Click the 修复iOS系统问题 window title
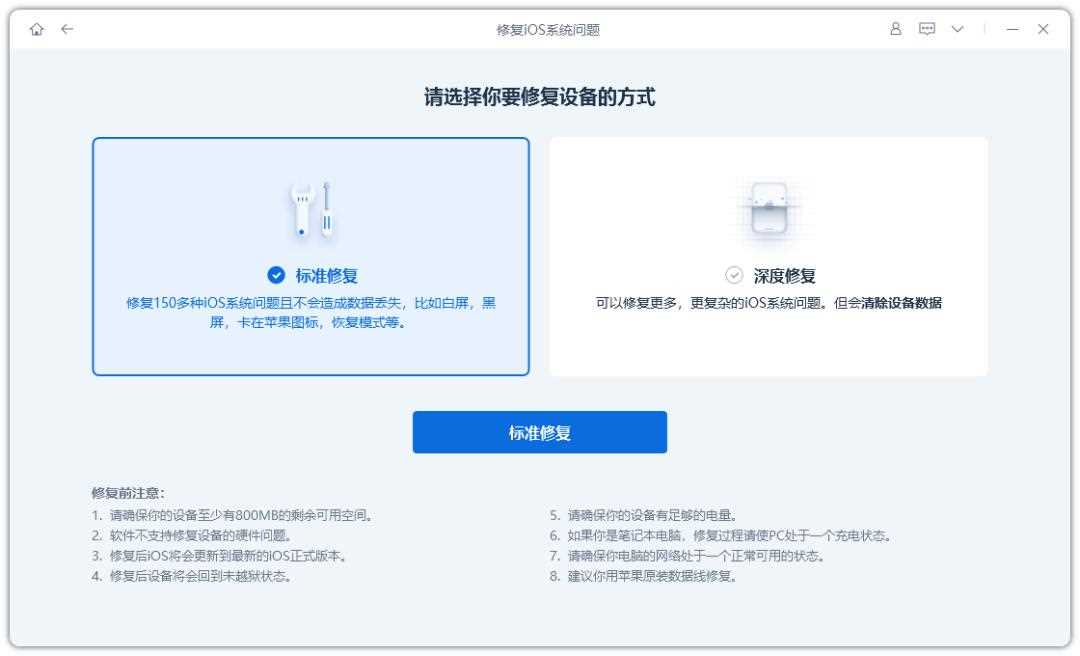This screenshot has width=1080, height=656. 539,30
